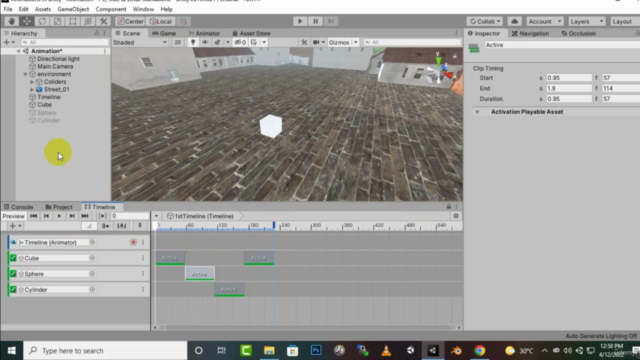
Task: Select Directional light in Hierarchy
Action: pos(58,59)
